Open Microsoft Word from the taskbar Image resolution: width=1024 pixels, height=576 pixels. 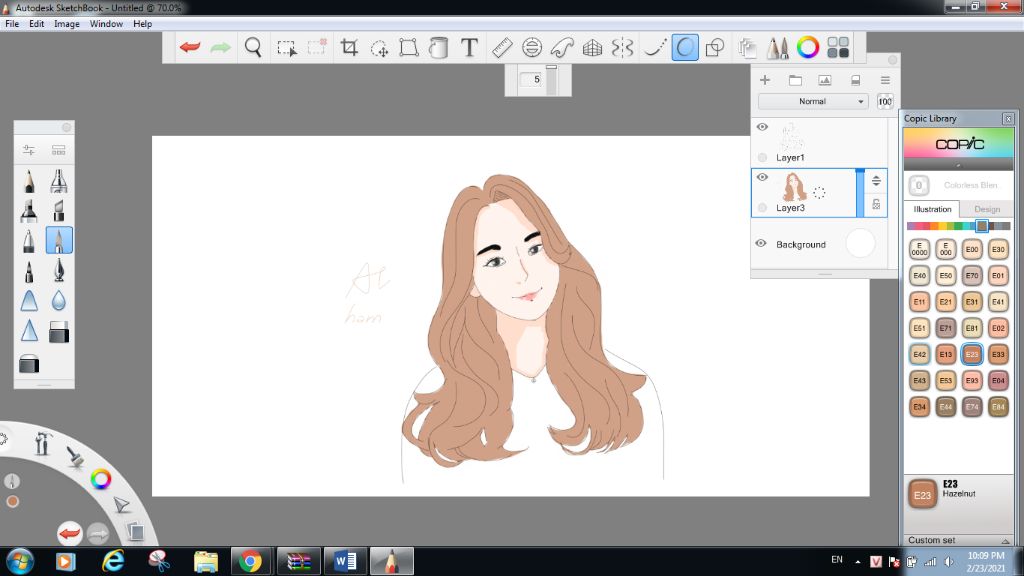pyautogui.click(x=345, y=561)
